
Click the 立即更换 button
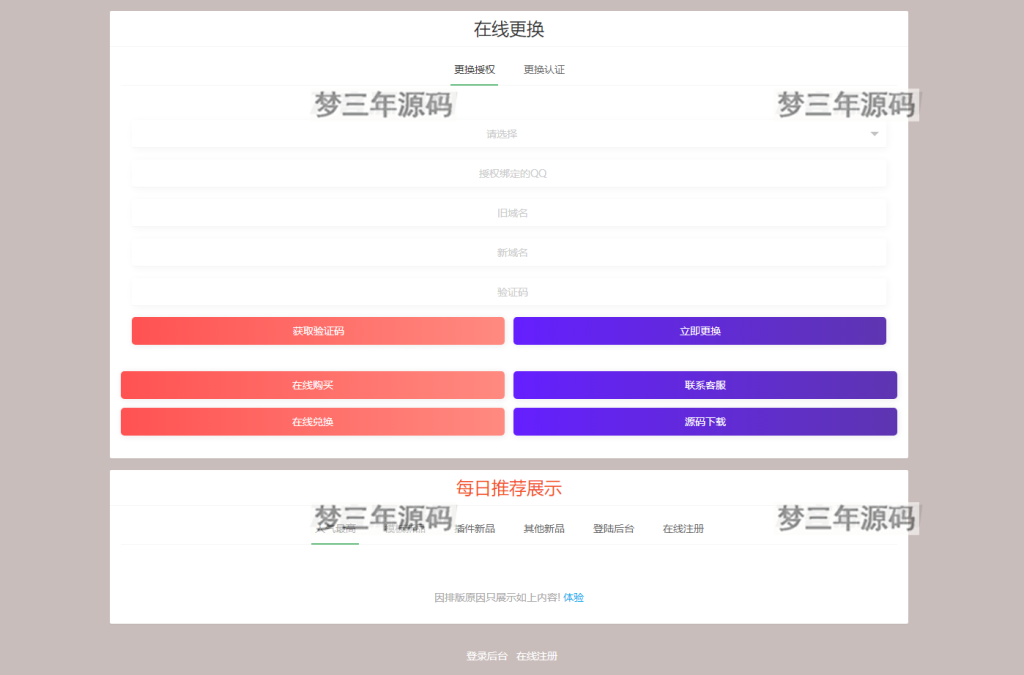click(699, 331)
